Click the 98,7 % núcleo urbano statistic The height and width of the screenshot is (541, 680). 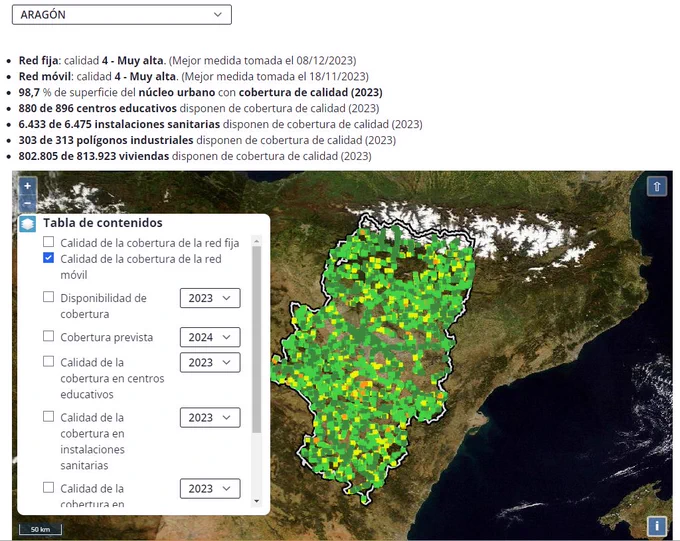click(x=200, y=92)
